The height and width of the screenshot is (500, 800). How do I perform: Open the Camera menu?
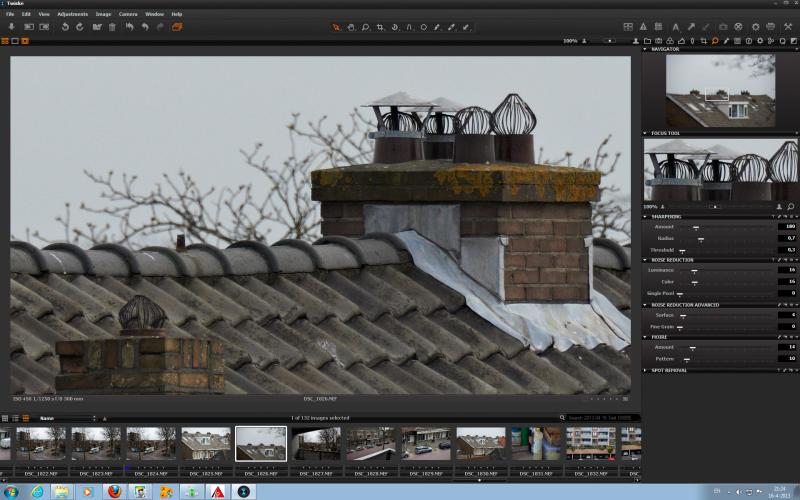[x=128, y=14]
